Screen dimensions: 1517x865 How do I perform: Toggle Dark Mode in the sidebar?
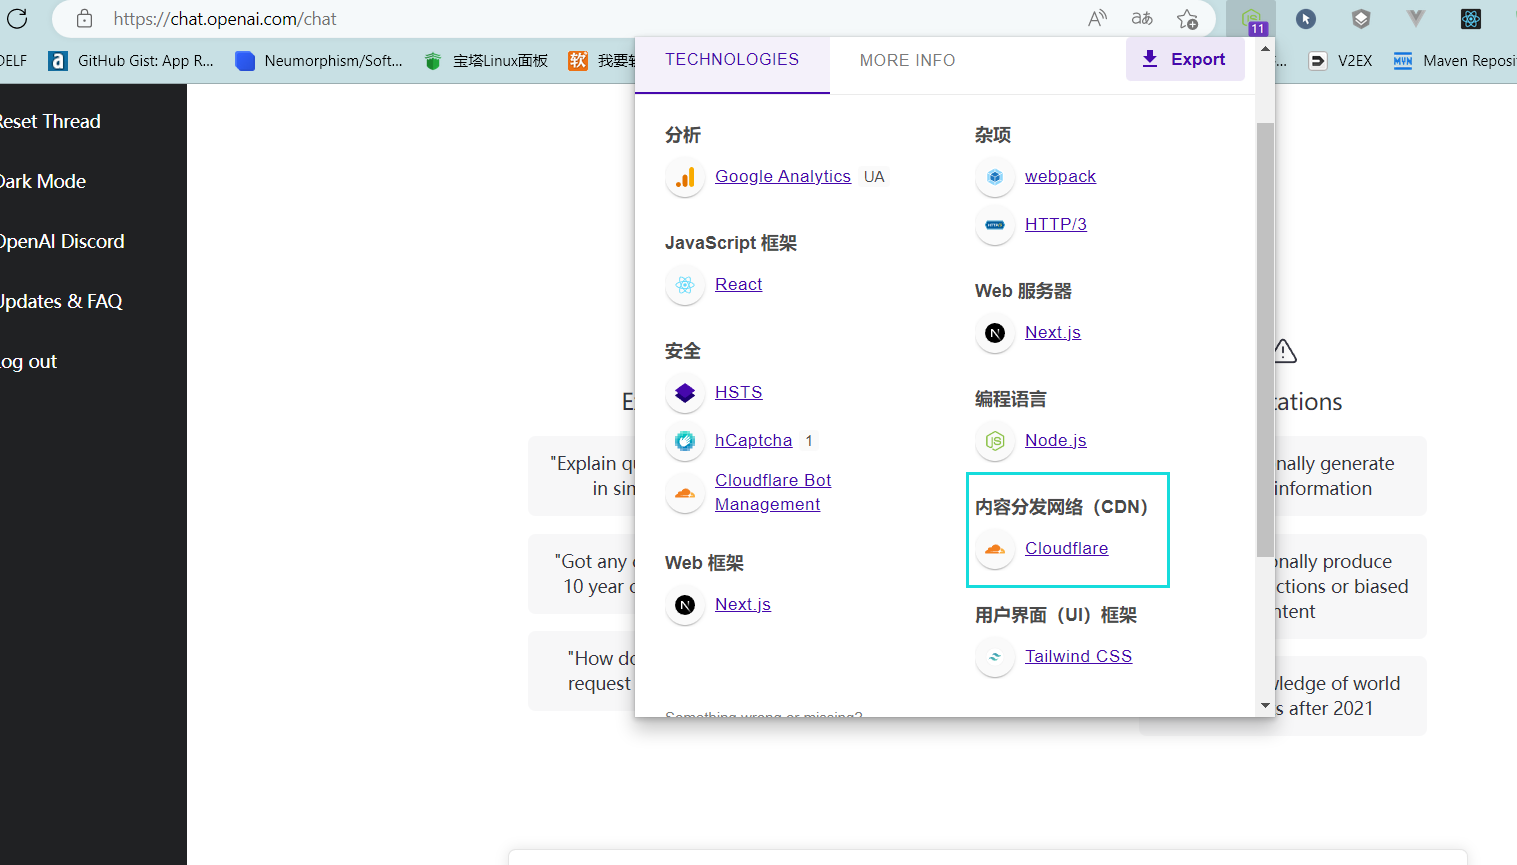pos(44,181)
